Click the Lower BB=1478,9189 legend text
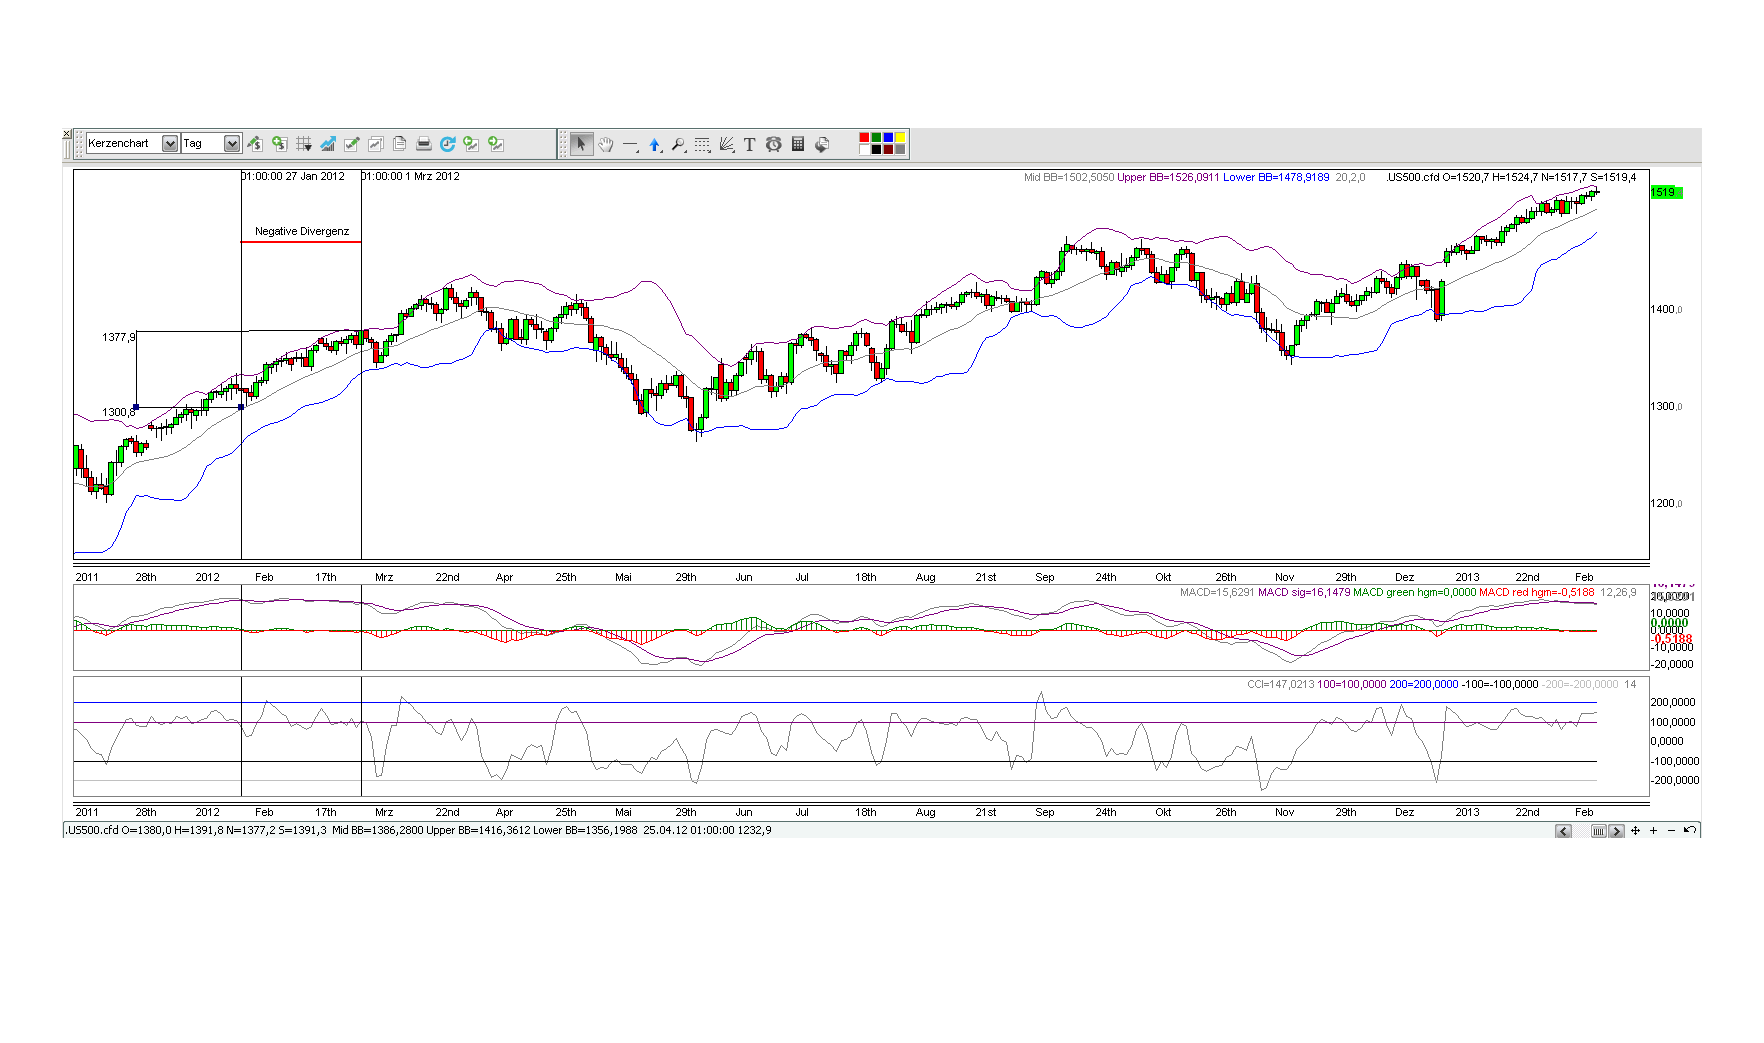Screen dimensions: 1764x1043 [1276, 177]
